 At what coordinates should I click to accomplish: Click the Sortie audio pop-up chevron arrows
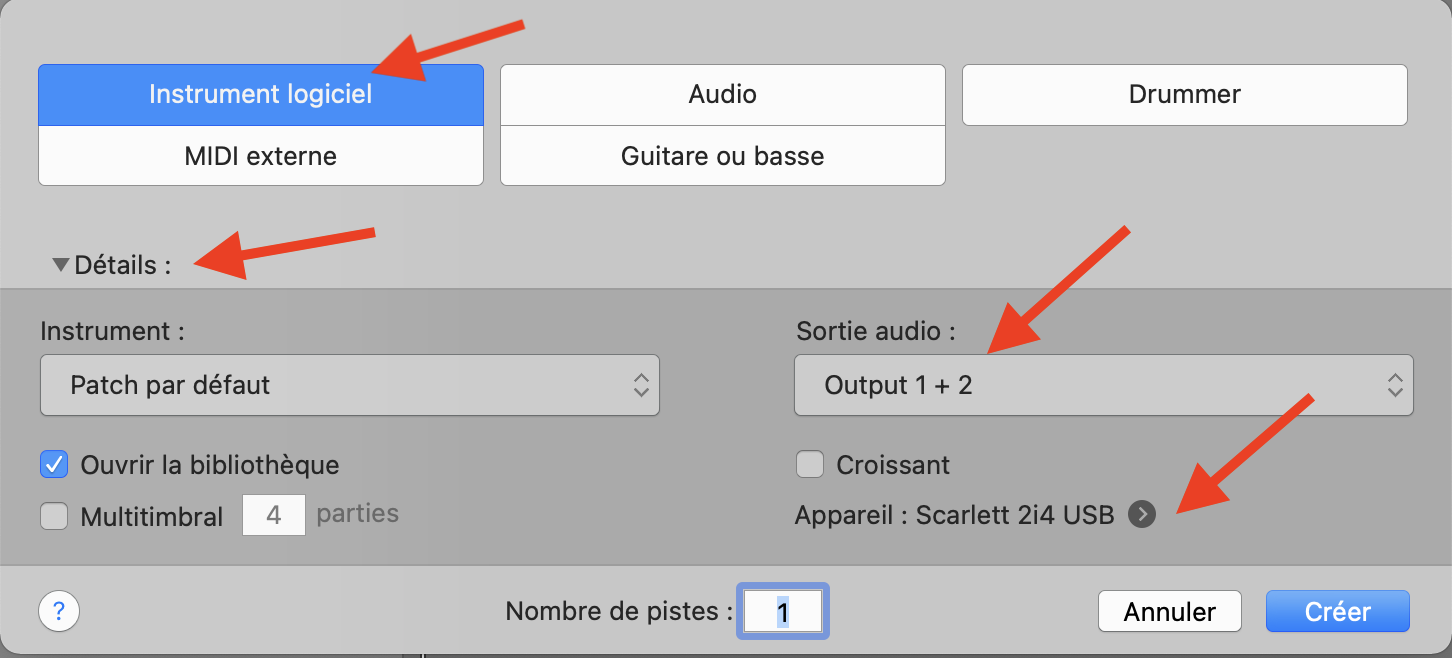tap(1394, 385)
